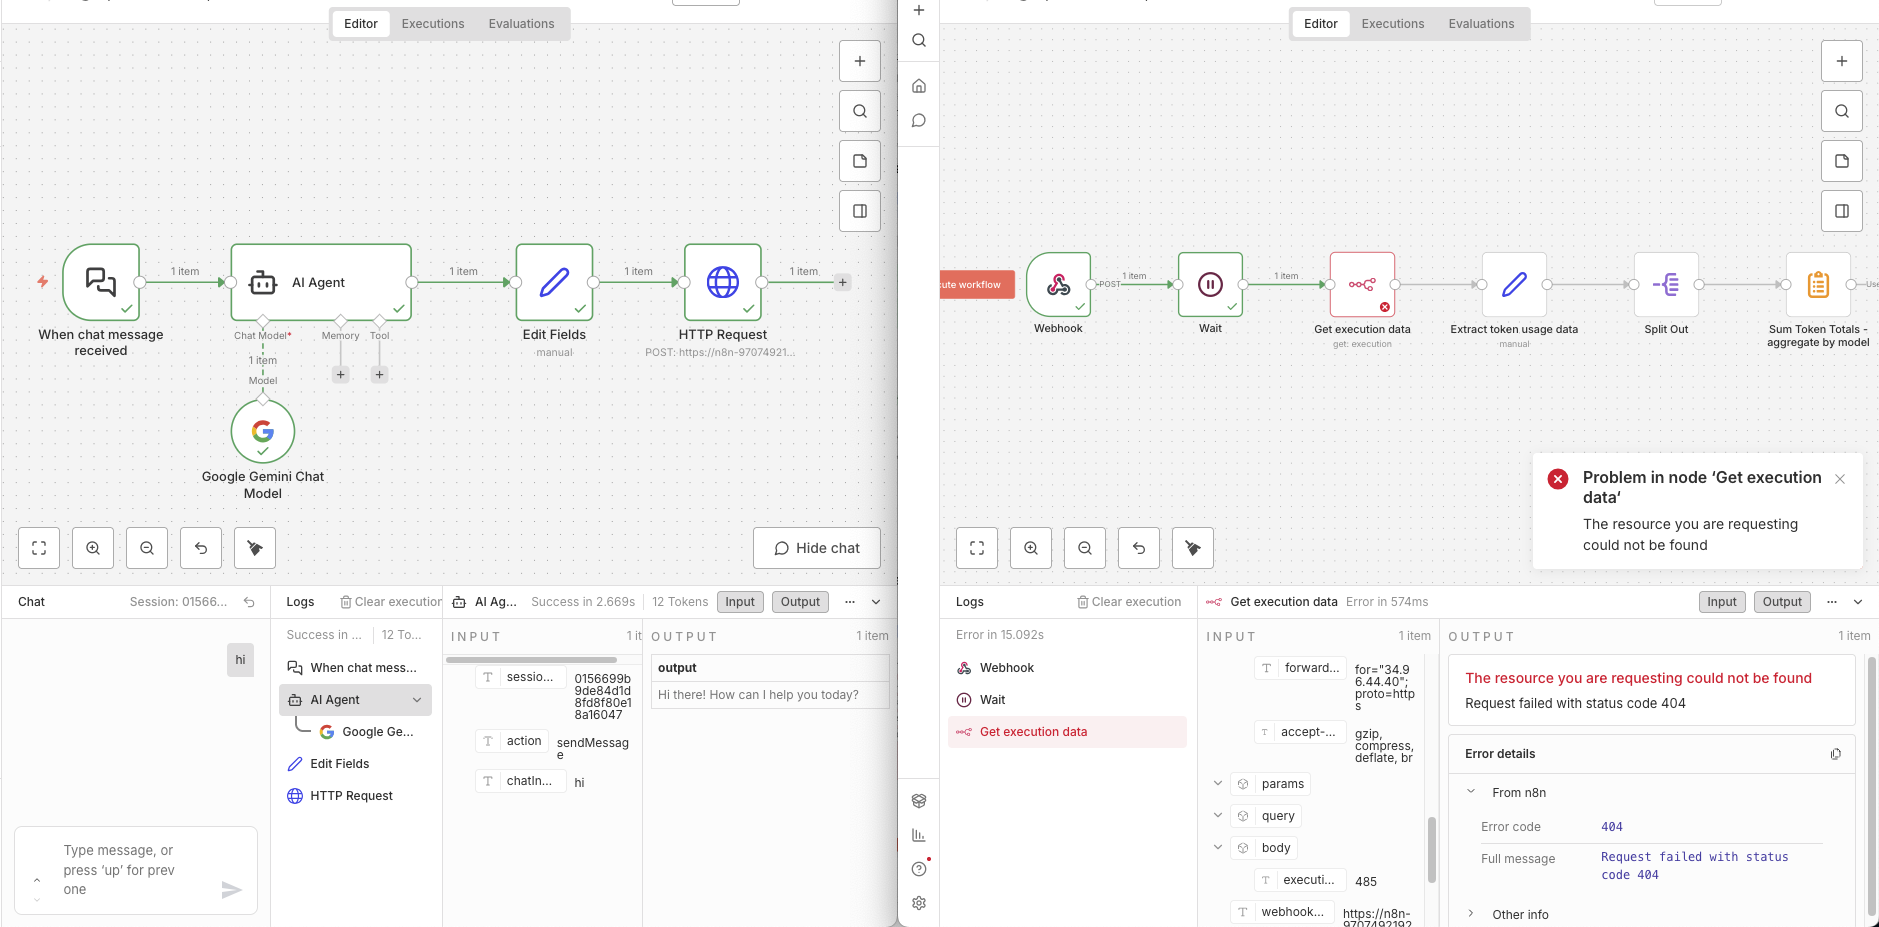The width and height of the screenshot is (1879, 927).
Task: Select the 'Extract token usage data' node
Action: tap(1514, 285)
